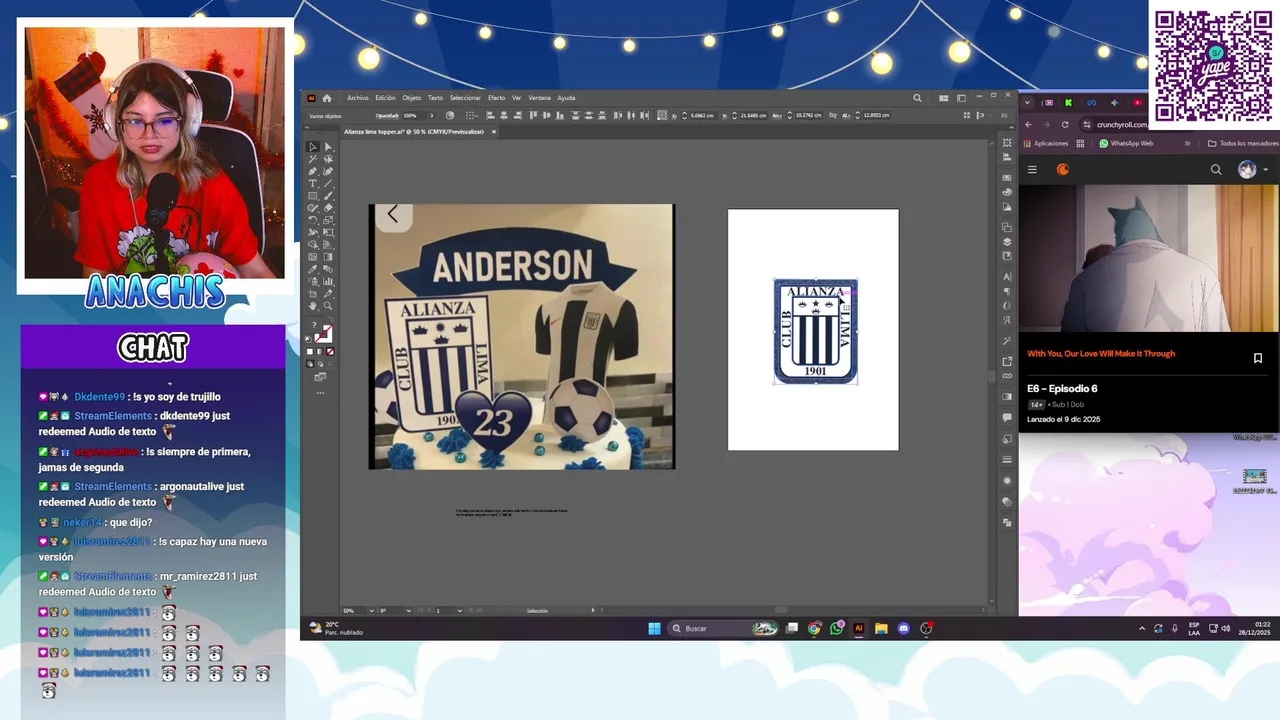1280x720 pixels.
Task: Select the Zoom tool
Action: click(x=328, y=306)
